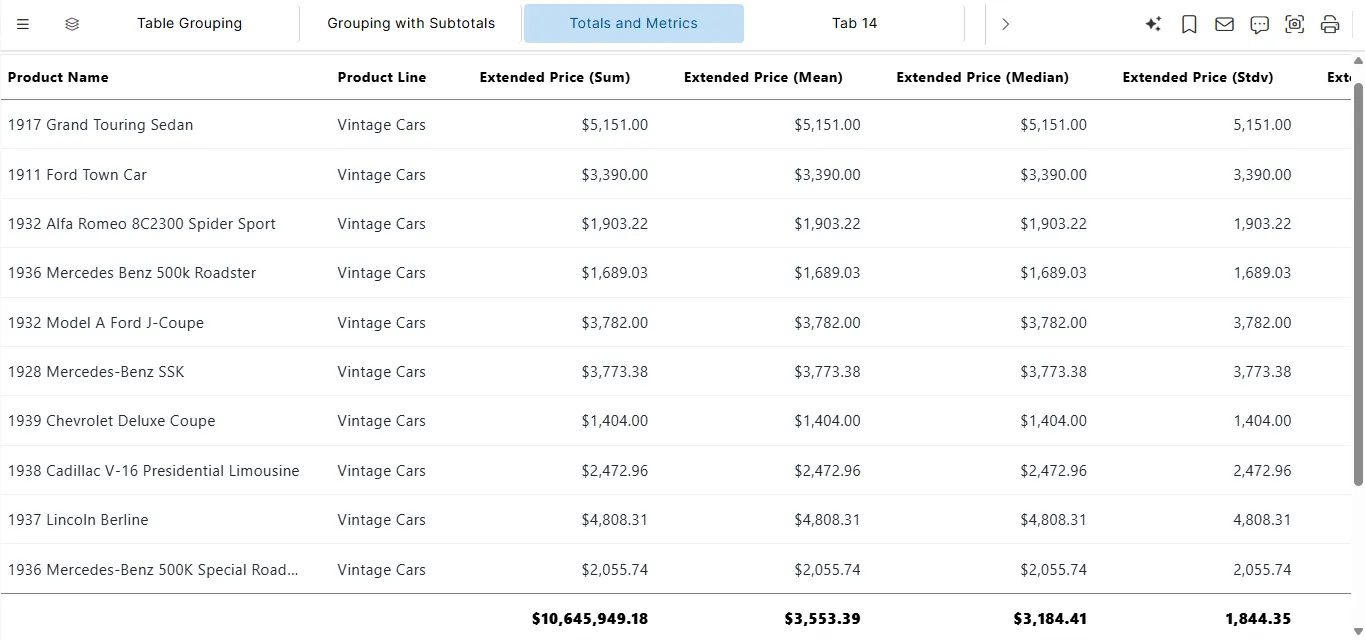Bookmark the current report
The width and height of the screenshot is (1365, 640).
click(1188, 23)
